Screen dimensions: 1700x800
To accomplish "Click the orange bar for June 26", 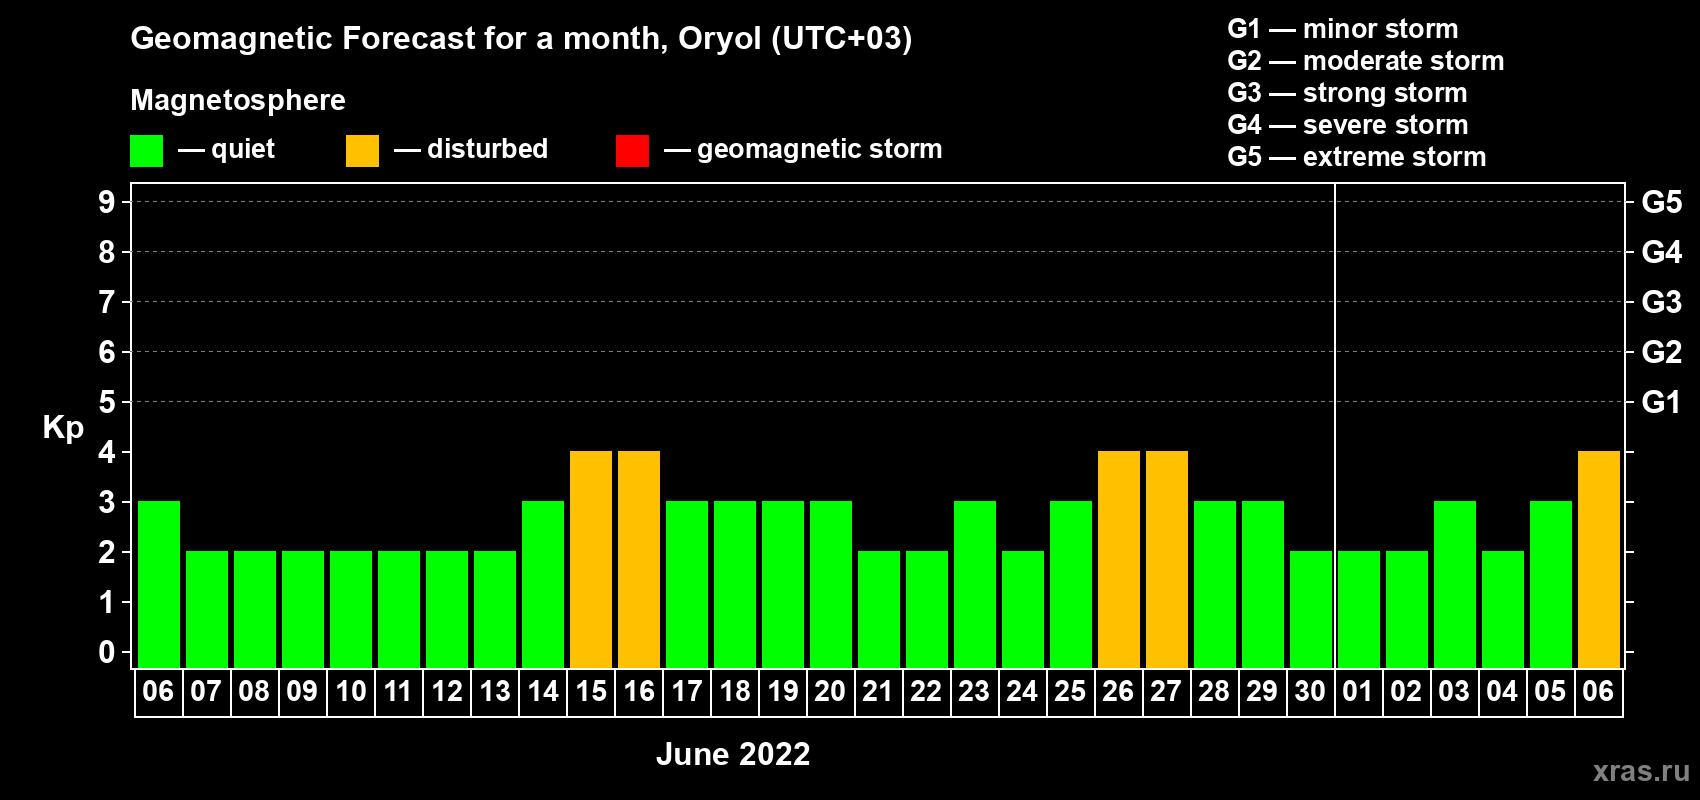I will point(1119,559).
